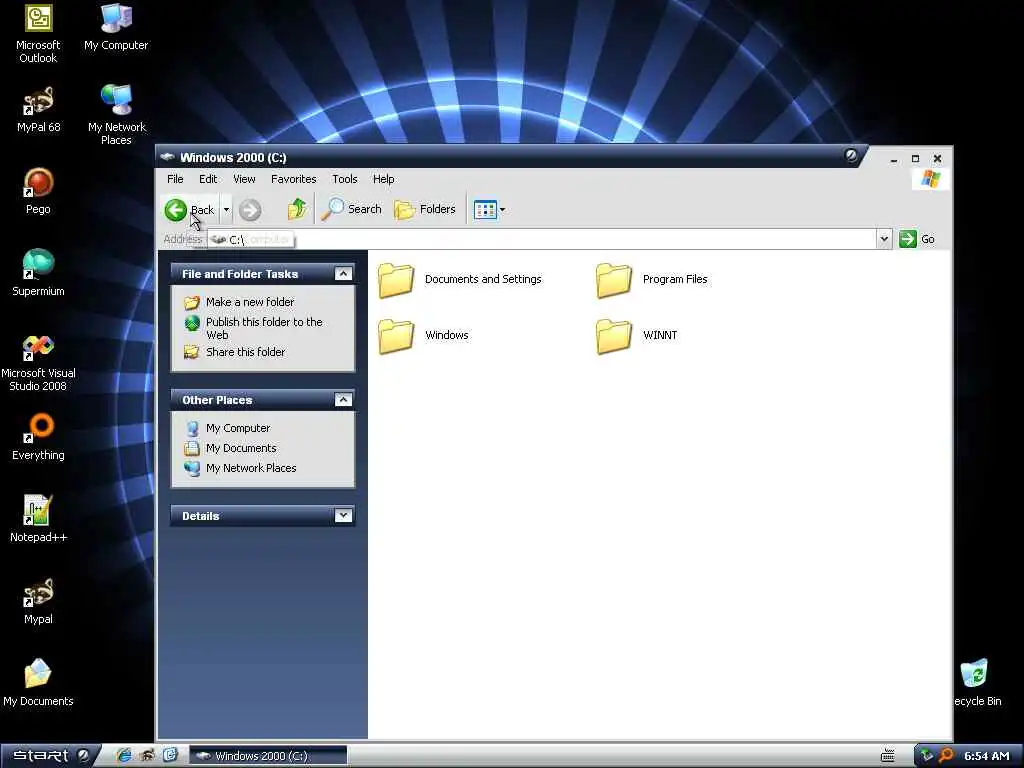
Task: Open the Search pane with magnifier
Action: tap(351, 209)
